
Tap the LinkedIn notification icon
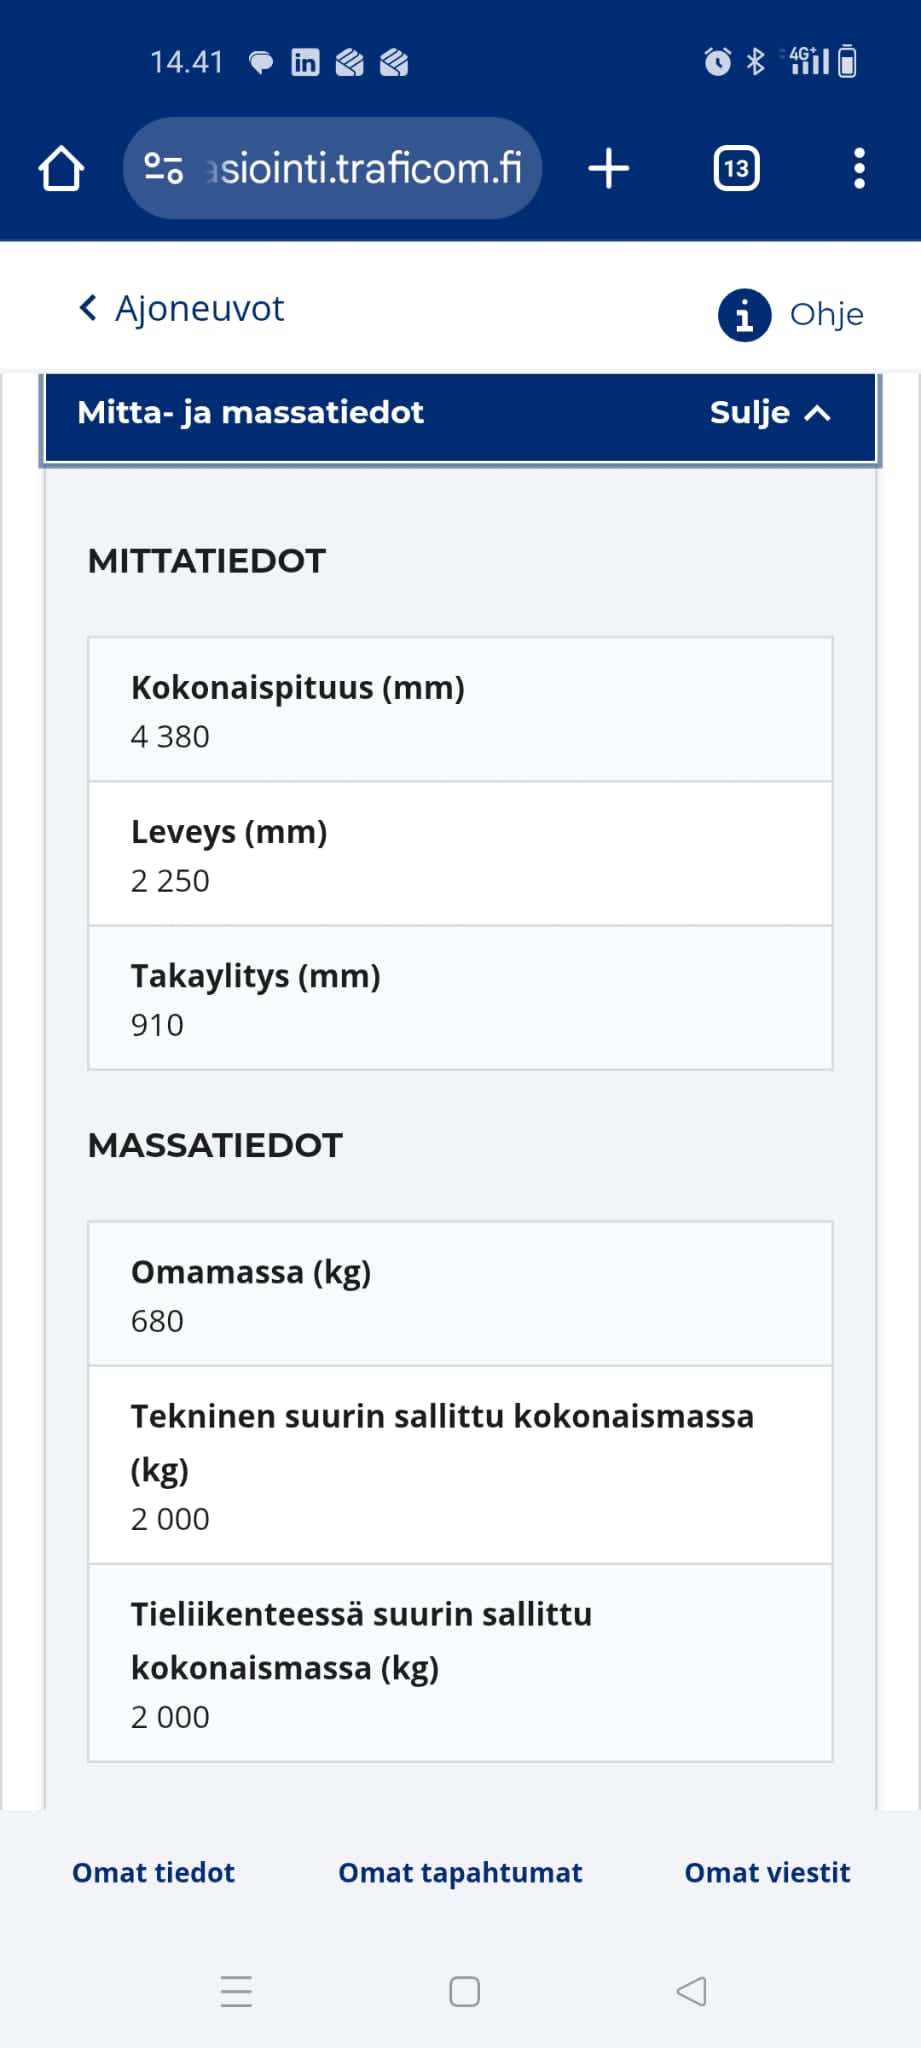[304, 62]
